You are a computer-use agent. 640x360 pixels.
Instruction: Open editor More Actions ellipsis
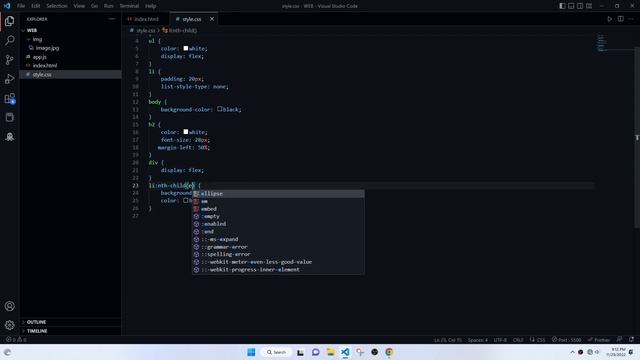[631, 19]
